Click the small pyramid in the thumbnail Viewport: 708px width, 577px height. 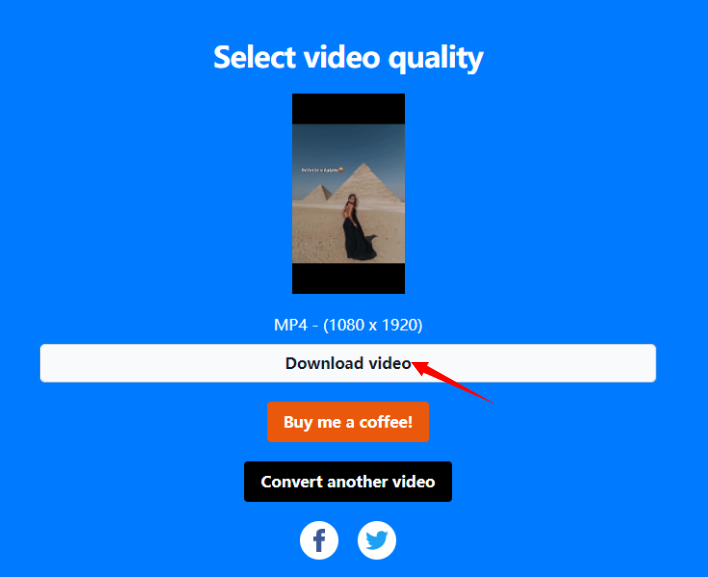click(317, 193)
